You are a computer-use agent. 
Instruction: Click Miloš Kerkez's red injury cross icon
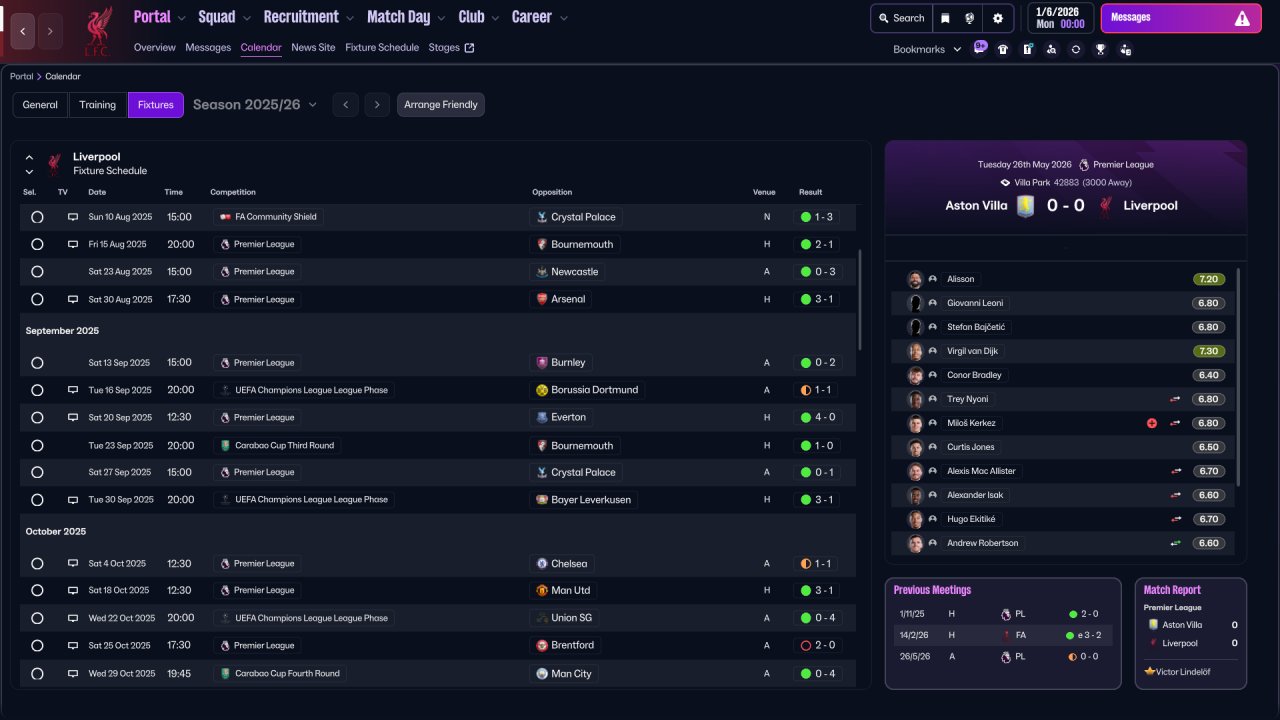[x=1152, y=423]
